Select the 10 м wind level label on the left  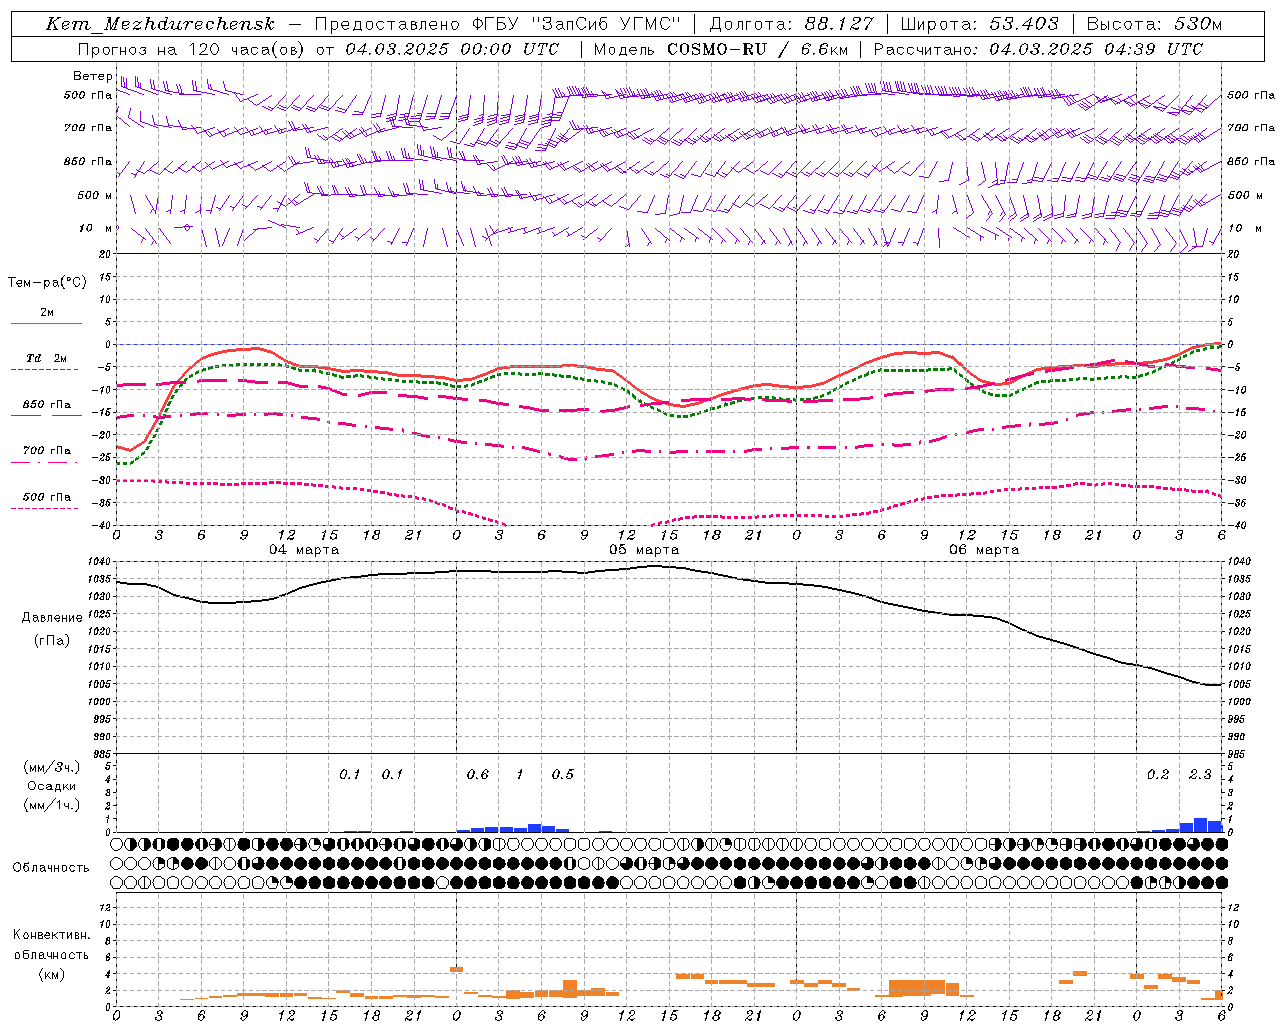pos(95,228)
